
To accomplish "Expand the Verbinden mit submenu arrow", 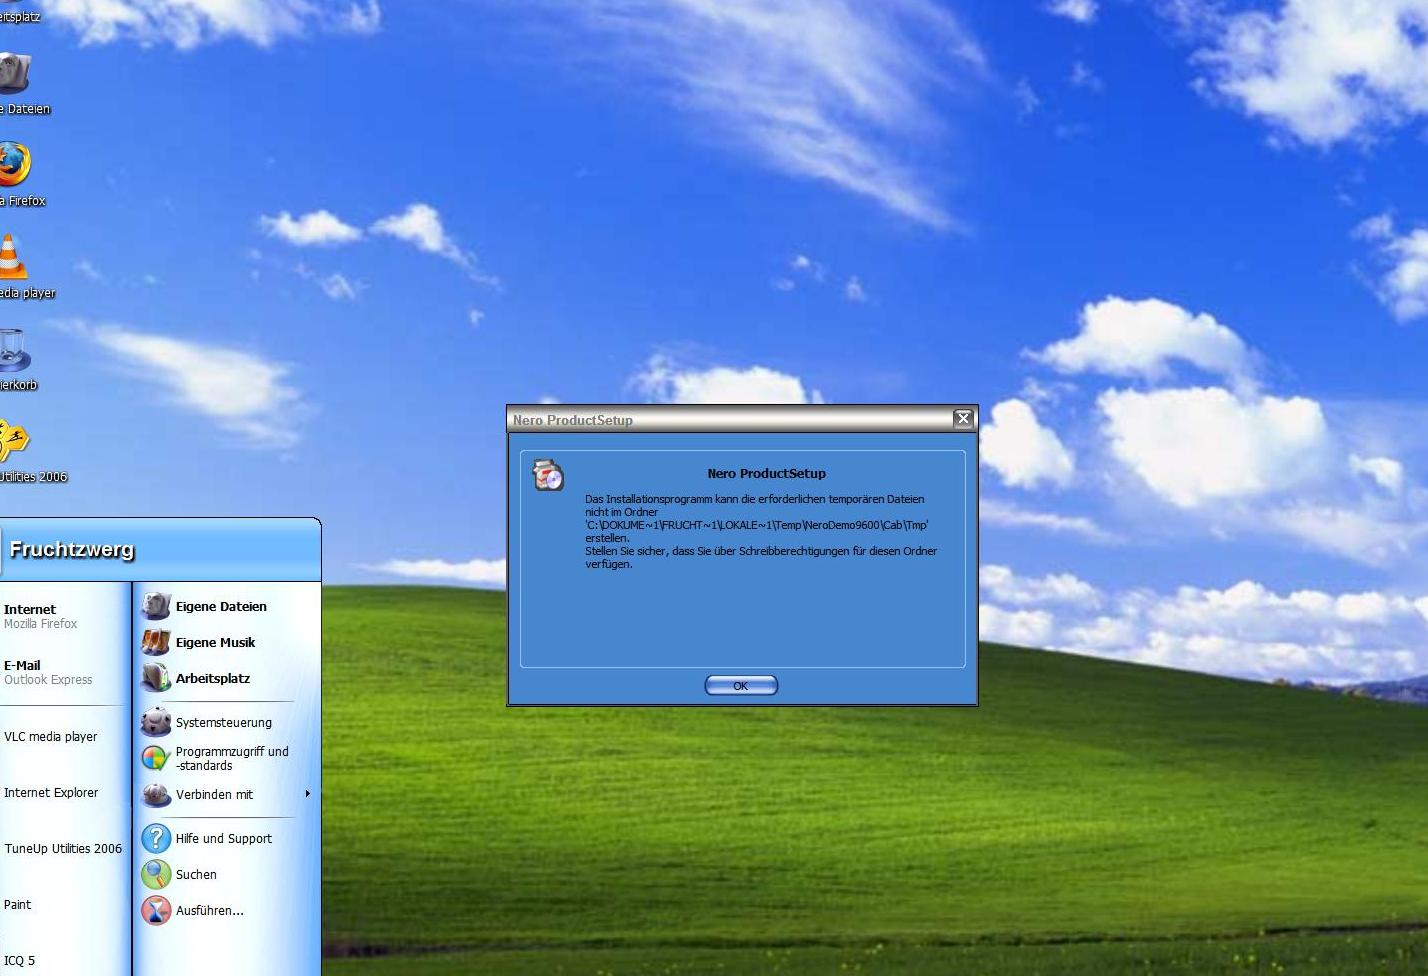I will [x=307, y=794].
